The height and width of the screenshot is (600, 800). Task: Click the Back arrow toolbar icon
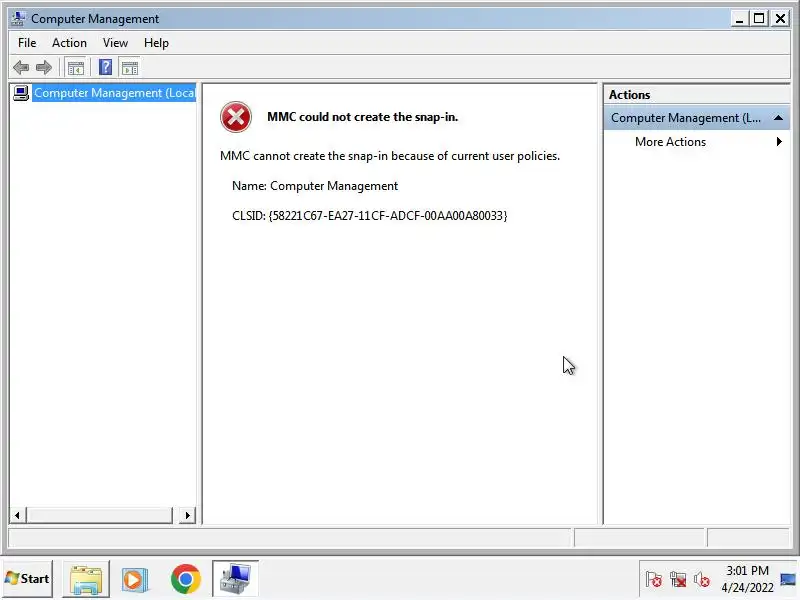click(x=21, y=67)
